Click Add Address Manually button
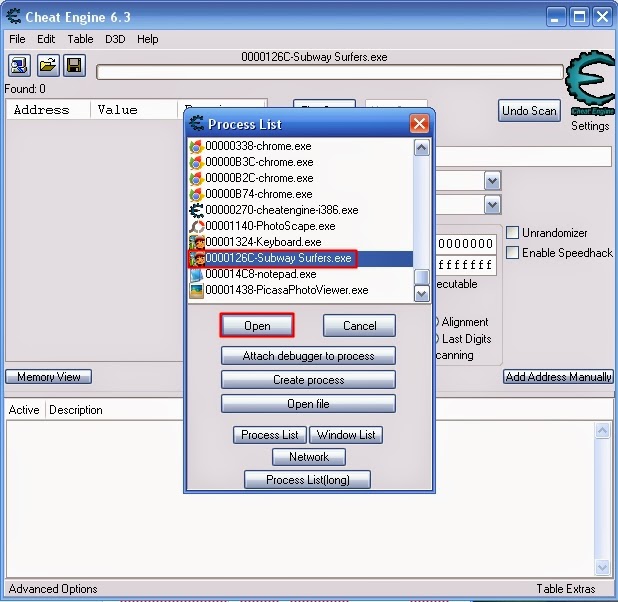 [x=558, y=376]
